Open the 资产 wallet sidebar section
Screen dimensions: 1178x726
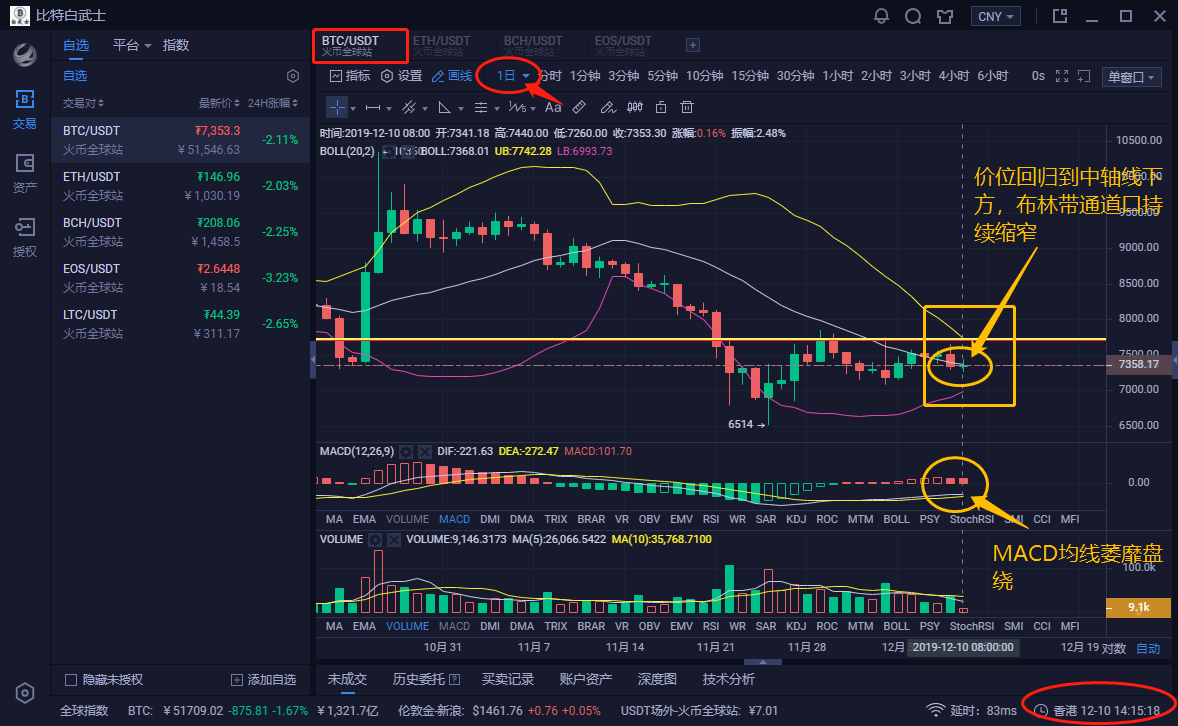[x=24, y=174]
